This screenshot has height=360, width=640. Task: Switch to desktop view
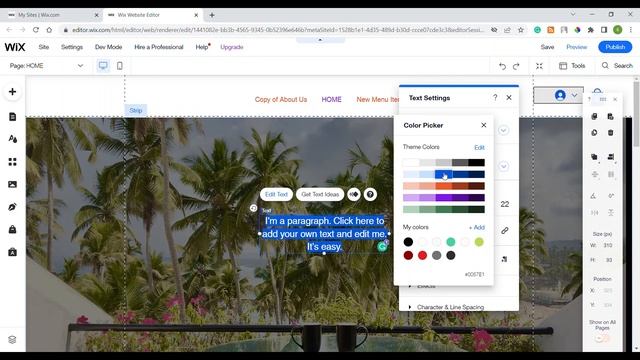103,65
